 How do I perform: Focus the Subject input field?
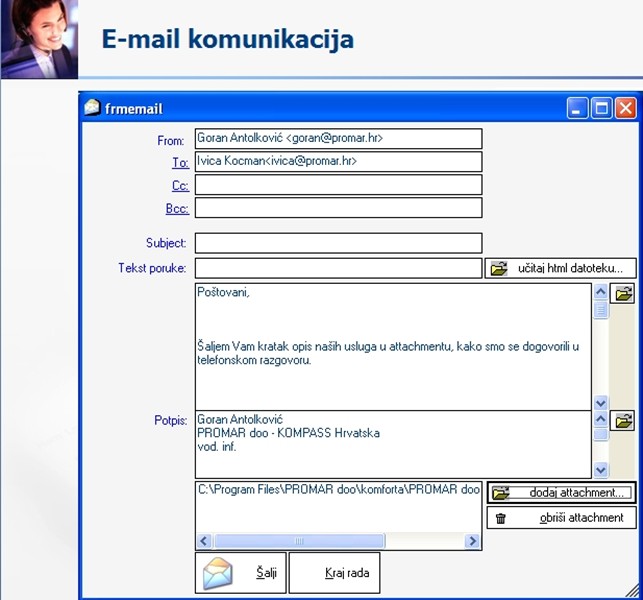tap(338, 243)
